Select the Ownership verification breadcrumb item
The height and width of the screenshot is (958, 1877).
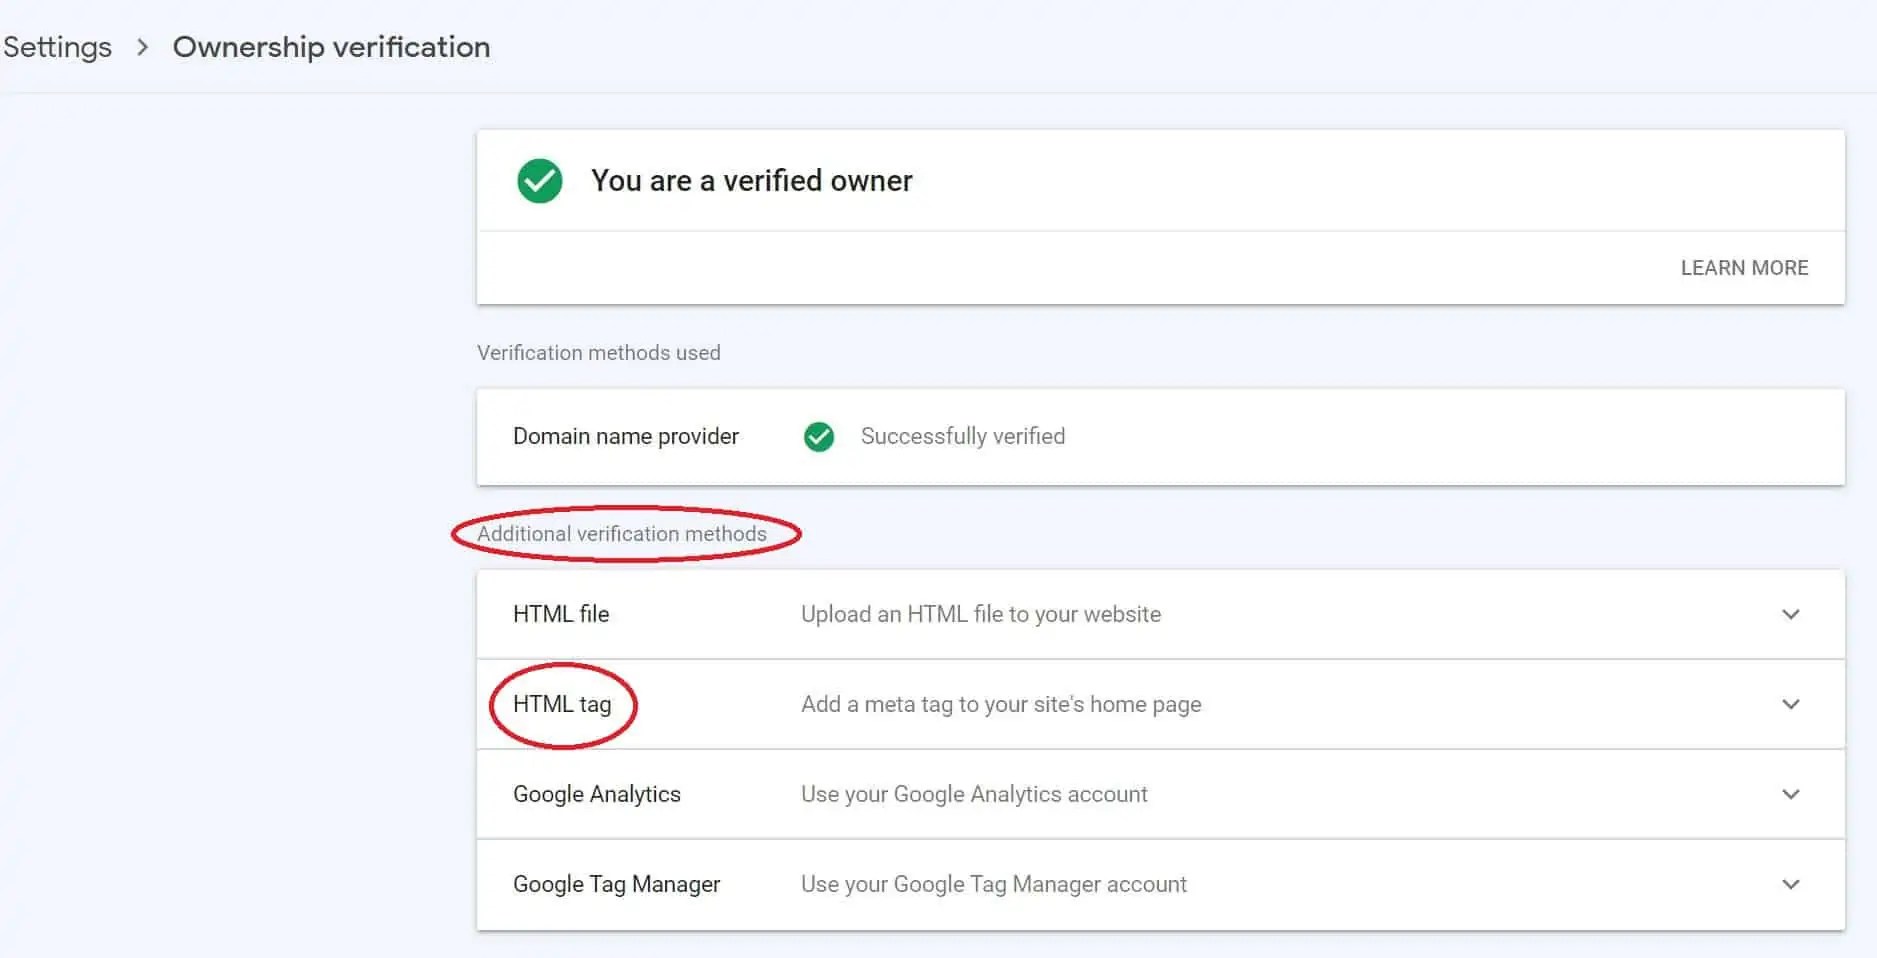331,46
